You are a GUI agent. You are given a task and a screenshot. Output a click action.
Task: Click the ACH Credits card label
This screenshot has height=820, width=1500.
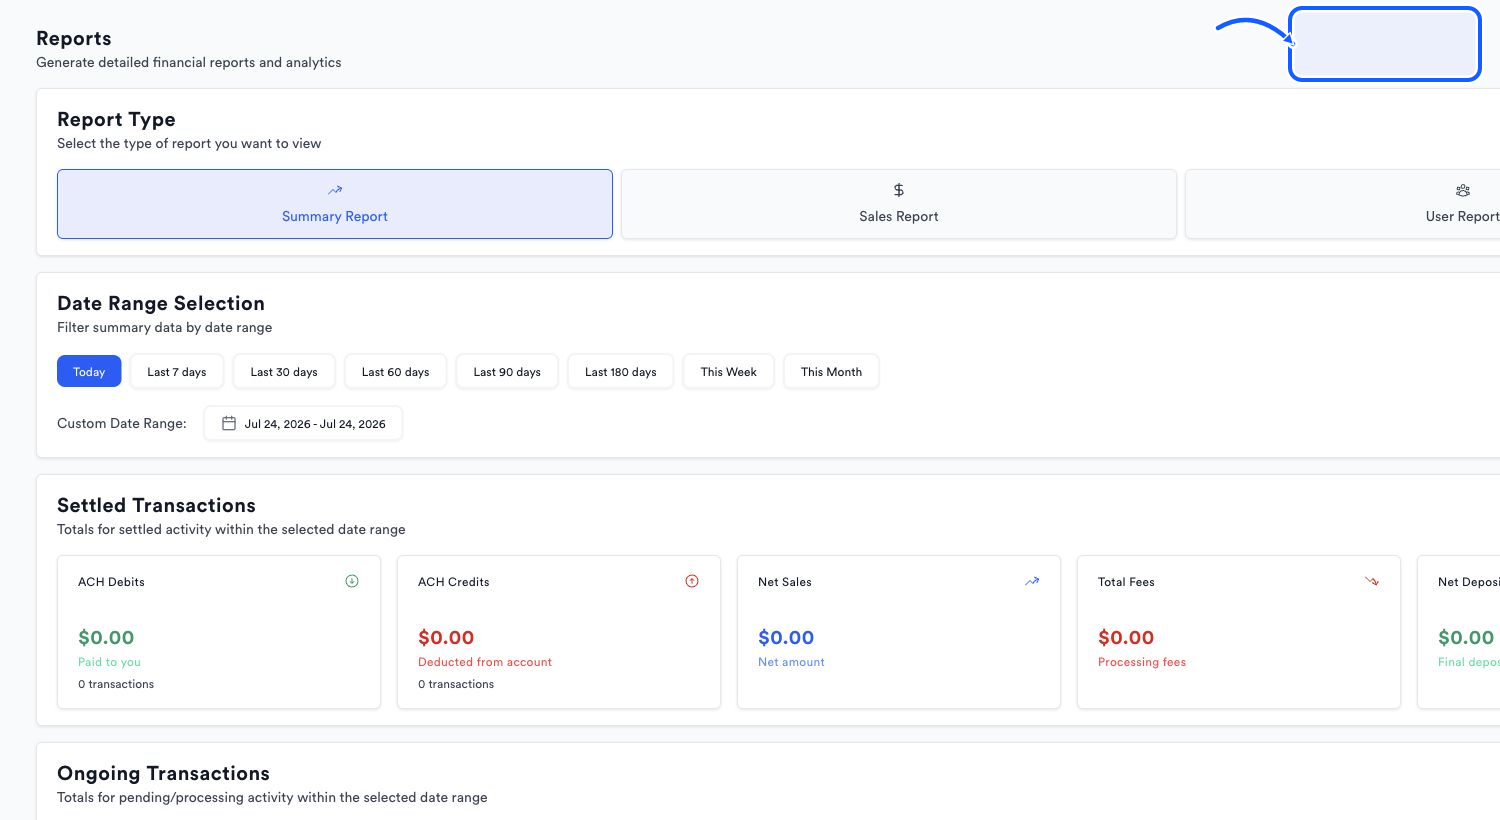coord(454,581)
